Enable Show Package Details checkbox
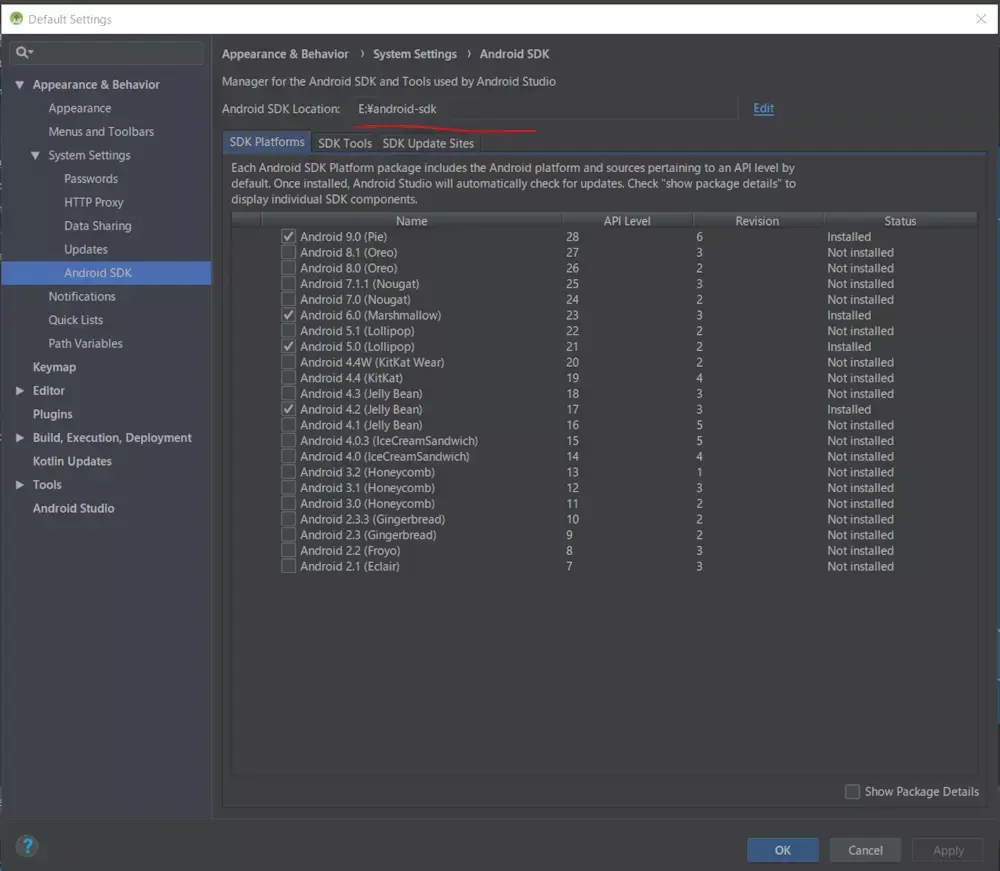This screenshot has height=871, width=1000. point(852,791)
